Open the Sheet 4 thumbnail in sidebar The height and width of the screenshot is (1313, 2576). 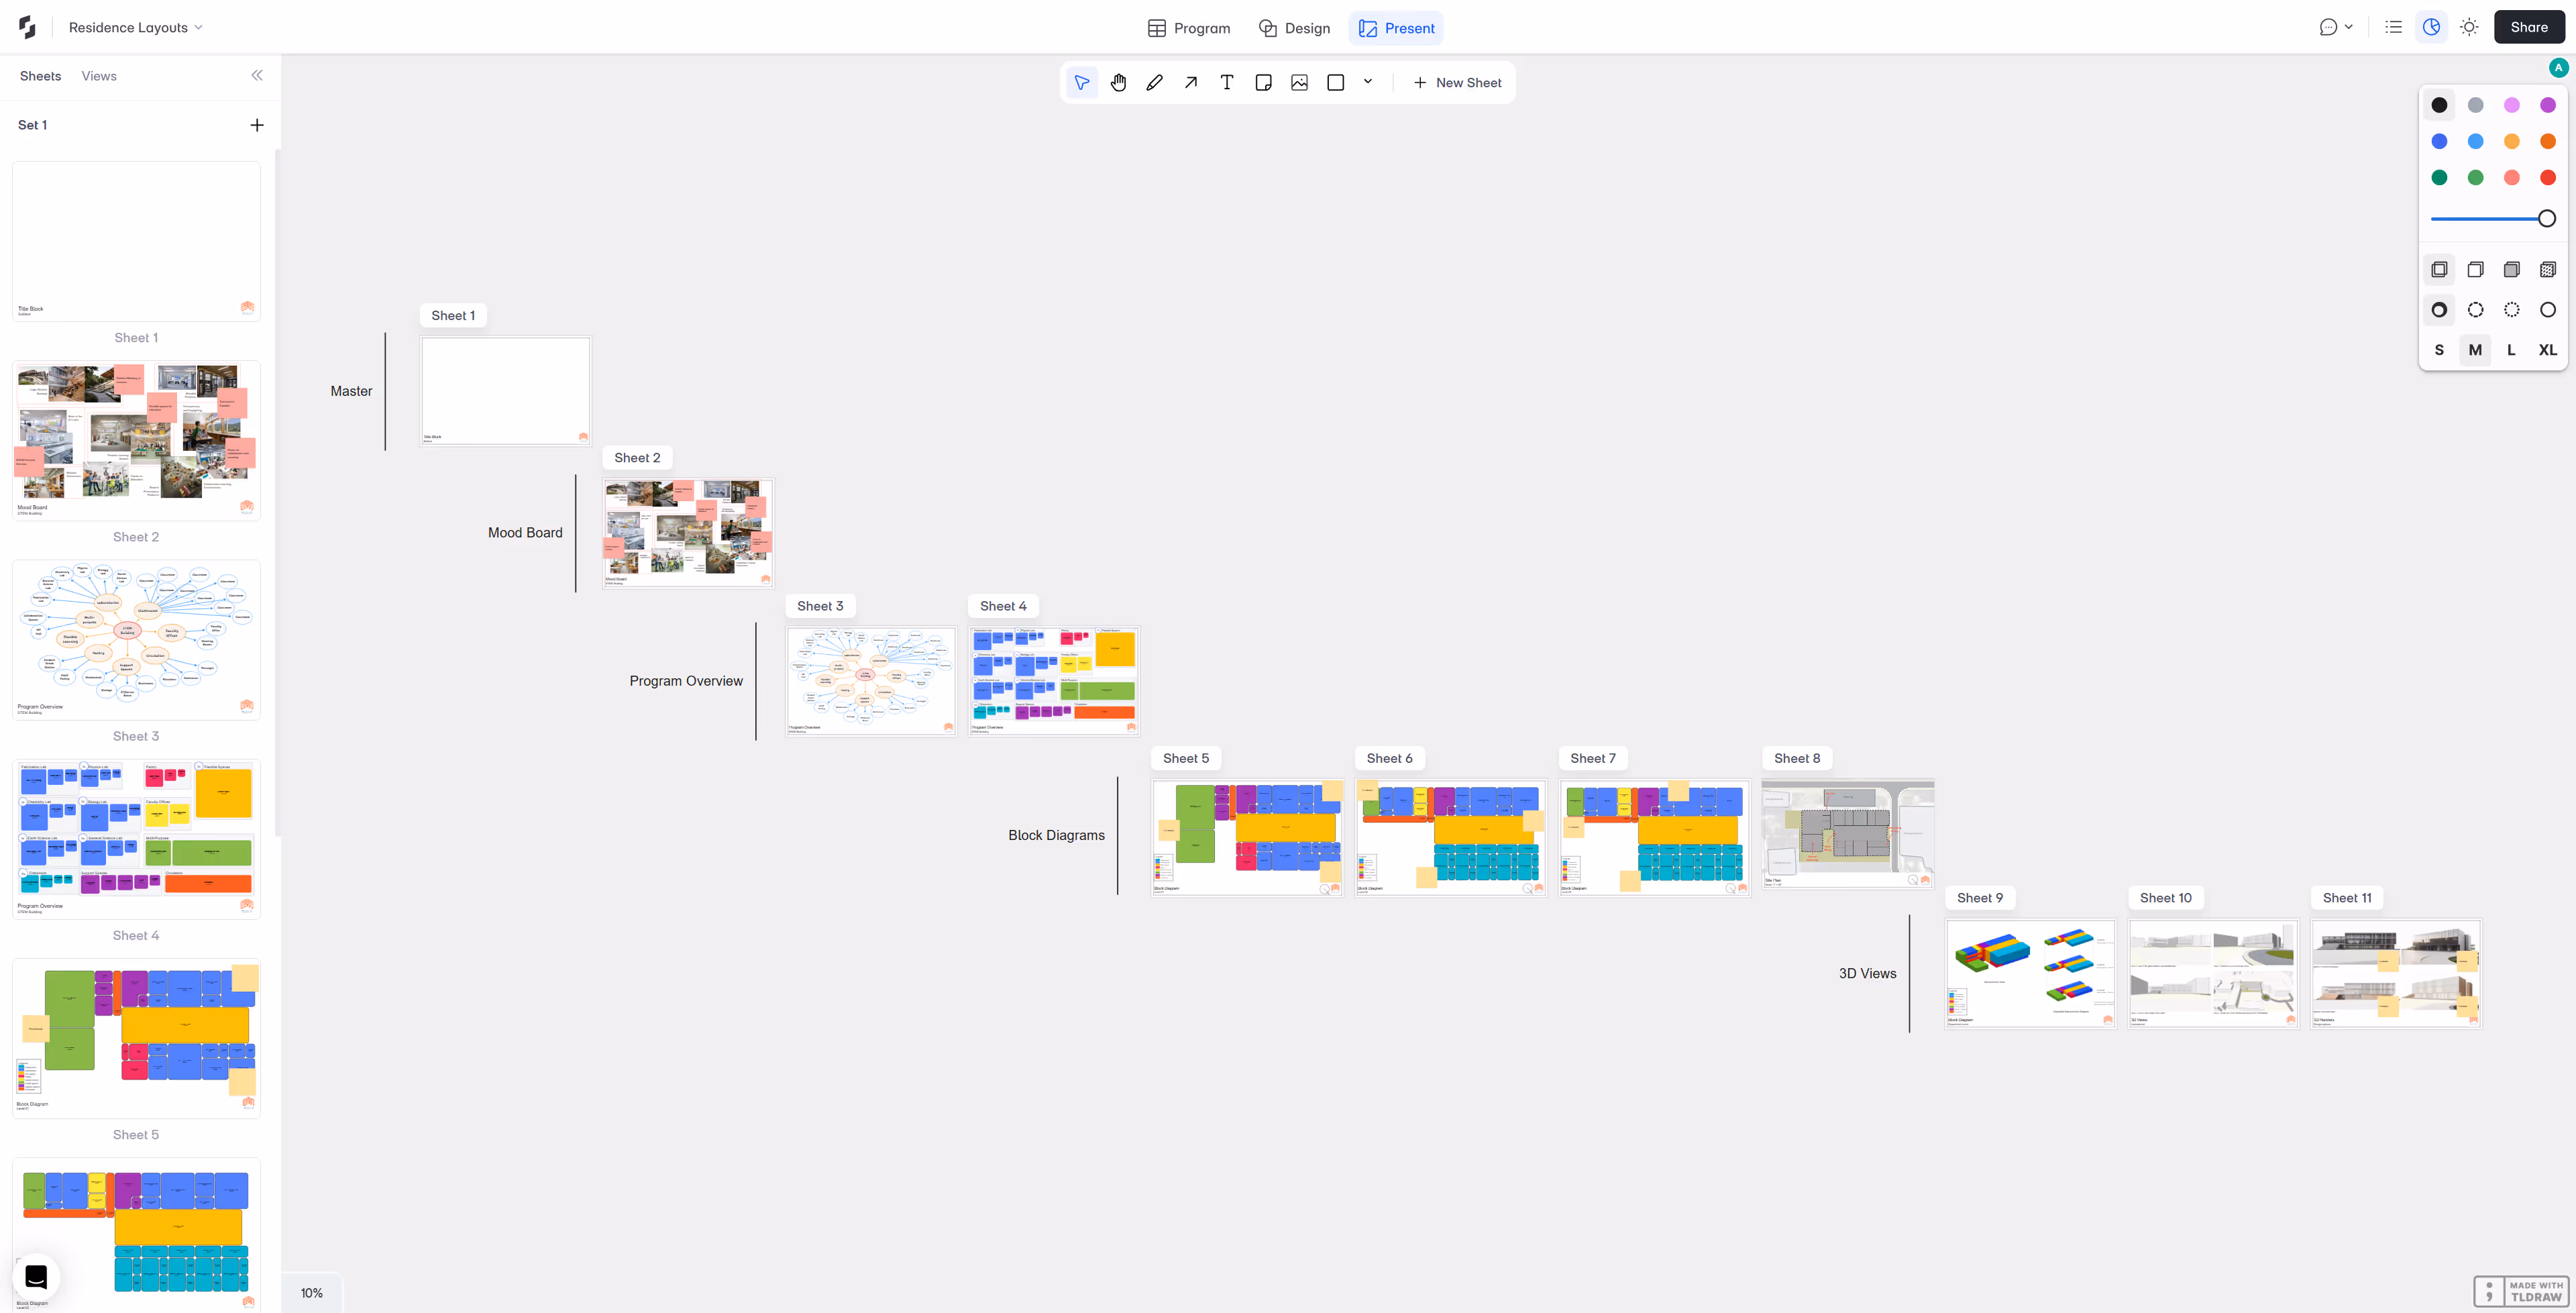(x=136, y=839)
